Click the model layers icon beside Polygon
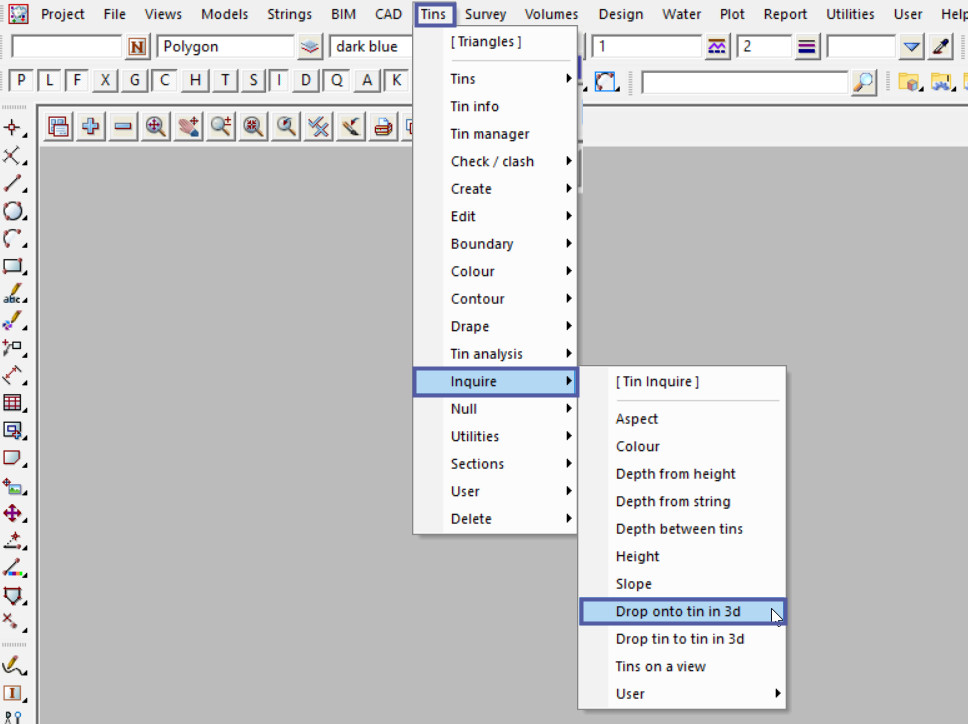The width and height of the screenshot is (968, 724). pos(310,47)
